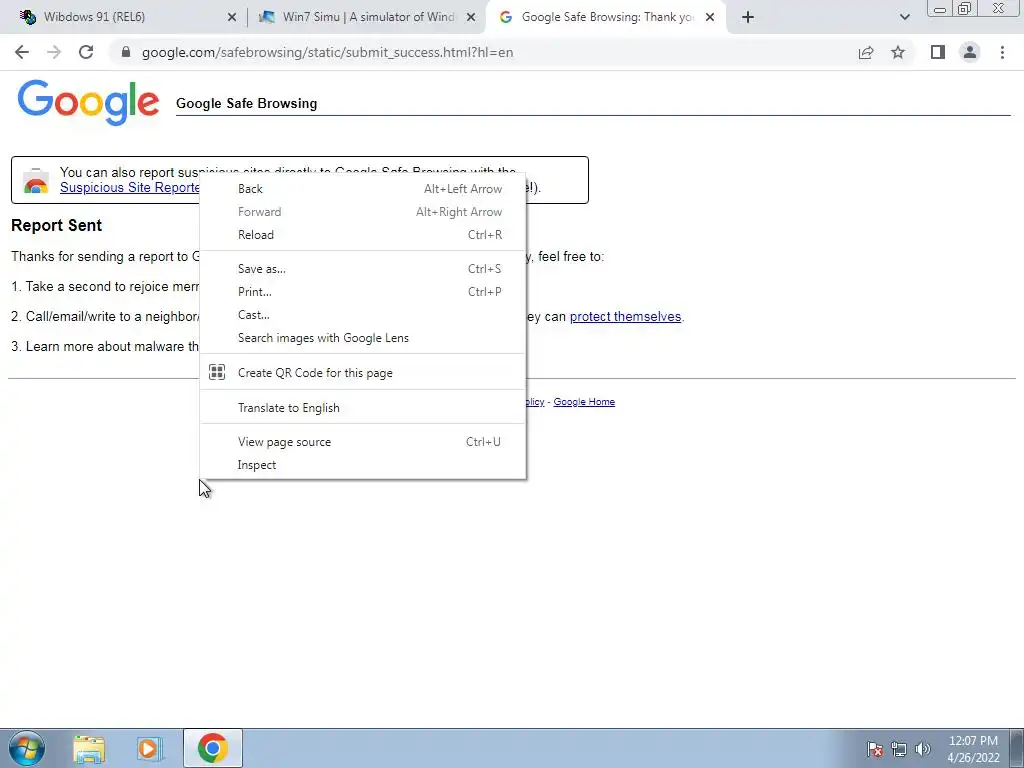Viewport: 1024px width, 768px height.
Task: Click the Google Safe Browsing page title
Action: pyautogui.click(x=246, y=103)
